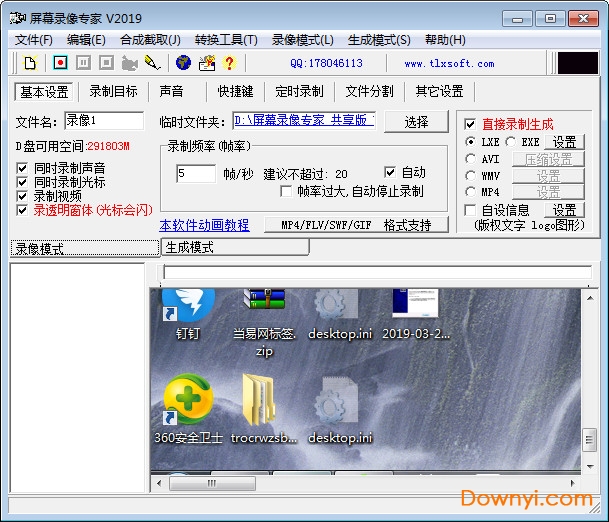This screenshot has width=609, height=522.
Task: Uncheck the 自动 frame rate checkbox
Action: tap(390, 172)
